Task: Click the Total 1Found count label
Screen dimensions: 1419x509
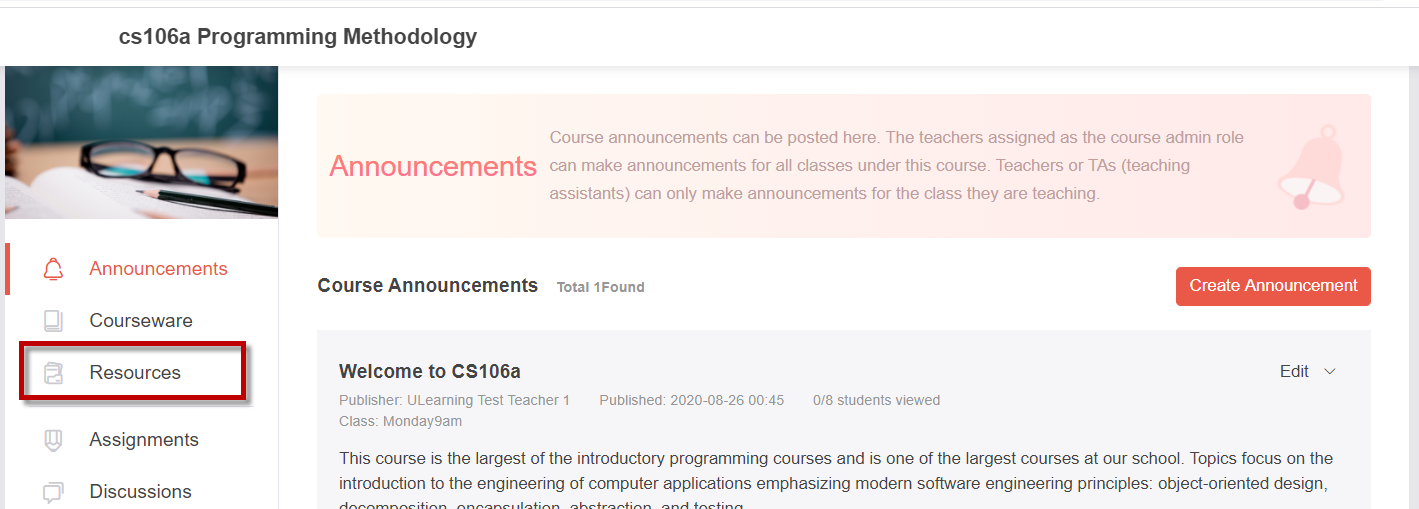Action: tap(600, 287)
